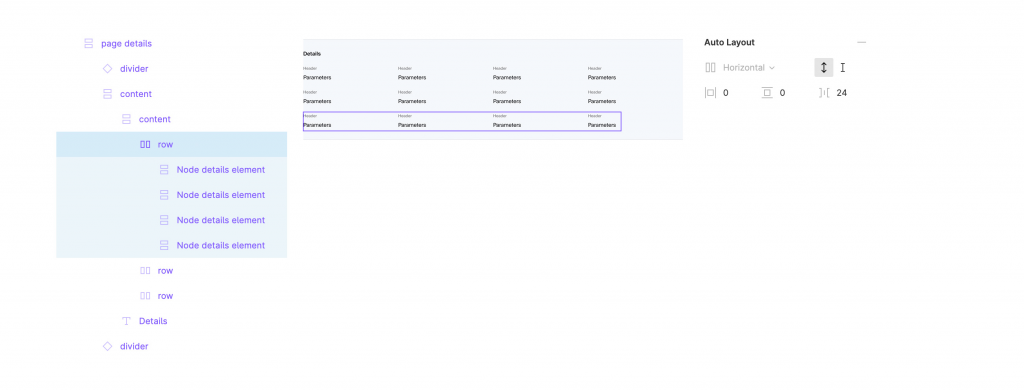Click the vertical padding icon
The image size is (1024, 390).
767,93
